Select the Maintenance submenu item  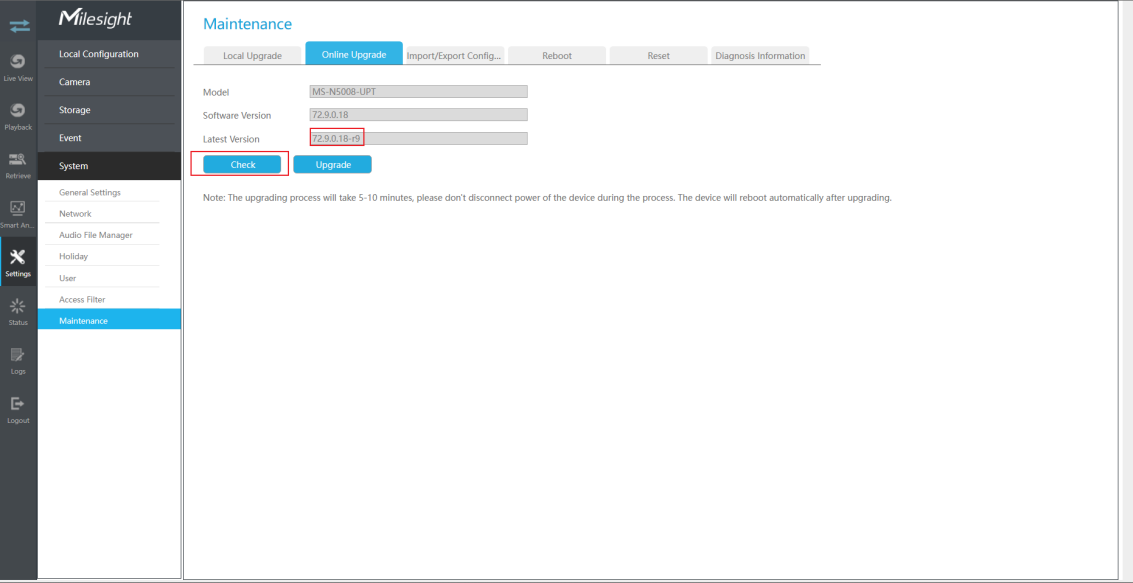[109, 320]
